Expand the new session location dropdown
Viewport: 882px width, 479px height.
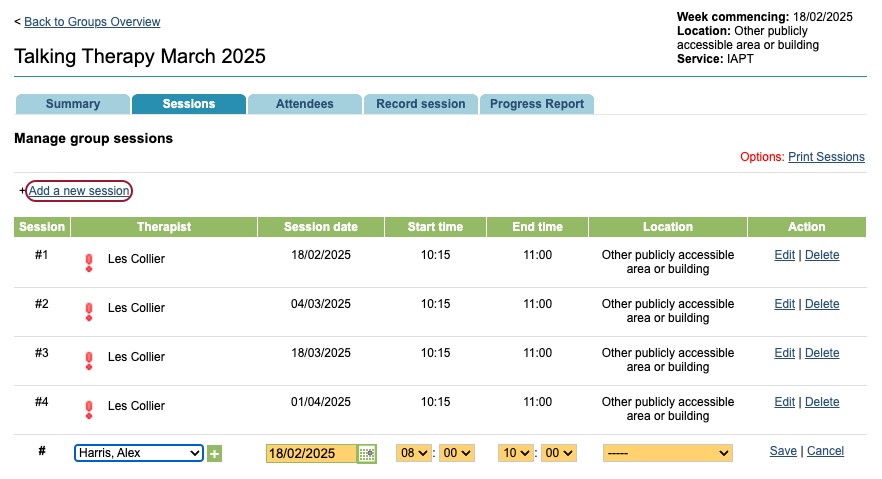point(667,453)
